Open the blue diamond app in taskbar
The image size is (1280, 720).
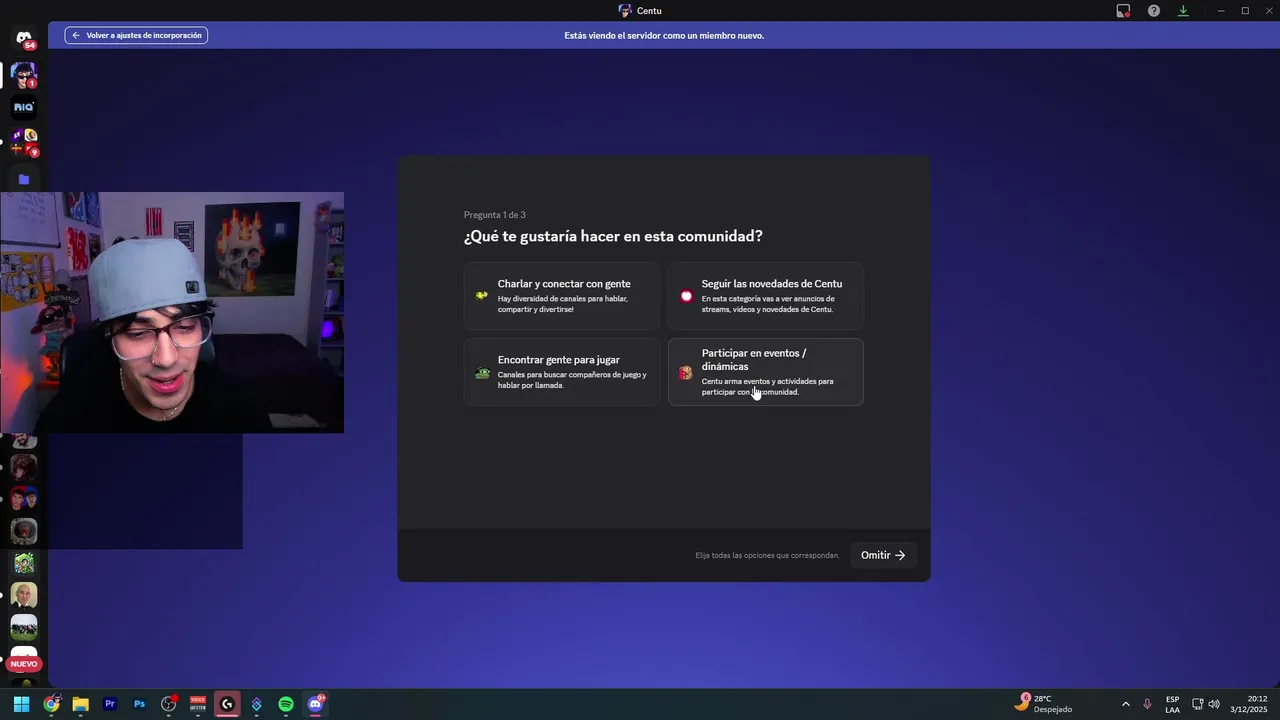click(257, 704)
